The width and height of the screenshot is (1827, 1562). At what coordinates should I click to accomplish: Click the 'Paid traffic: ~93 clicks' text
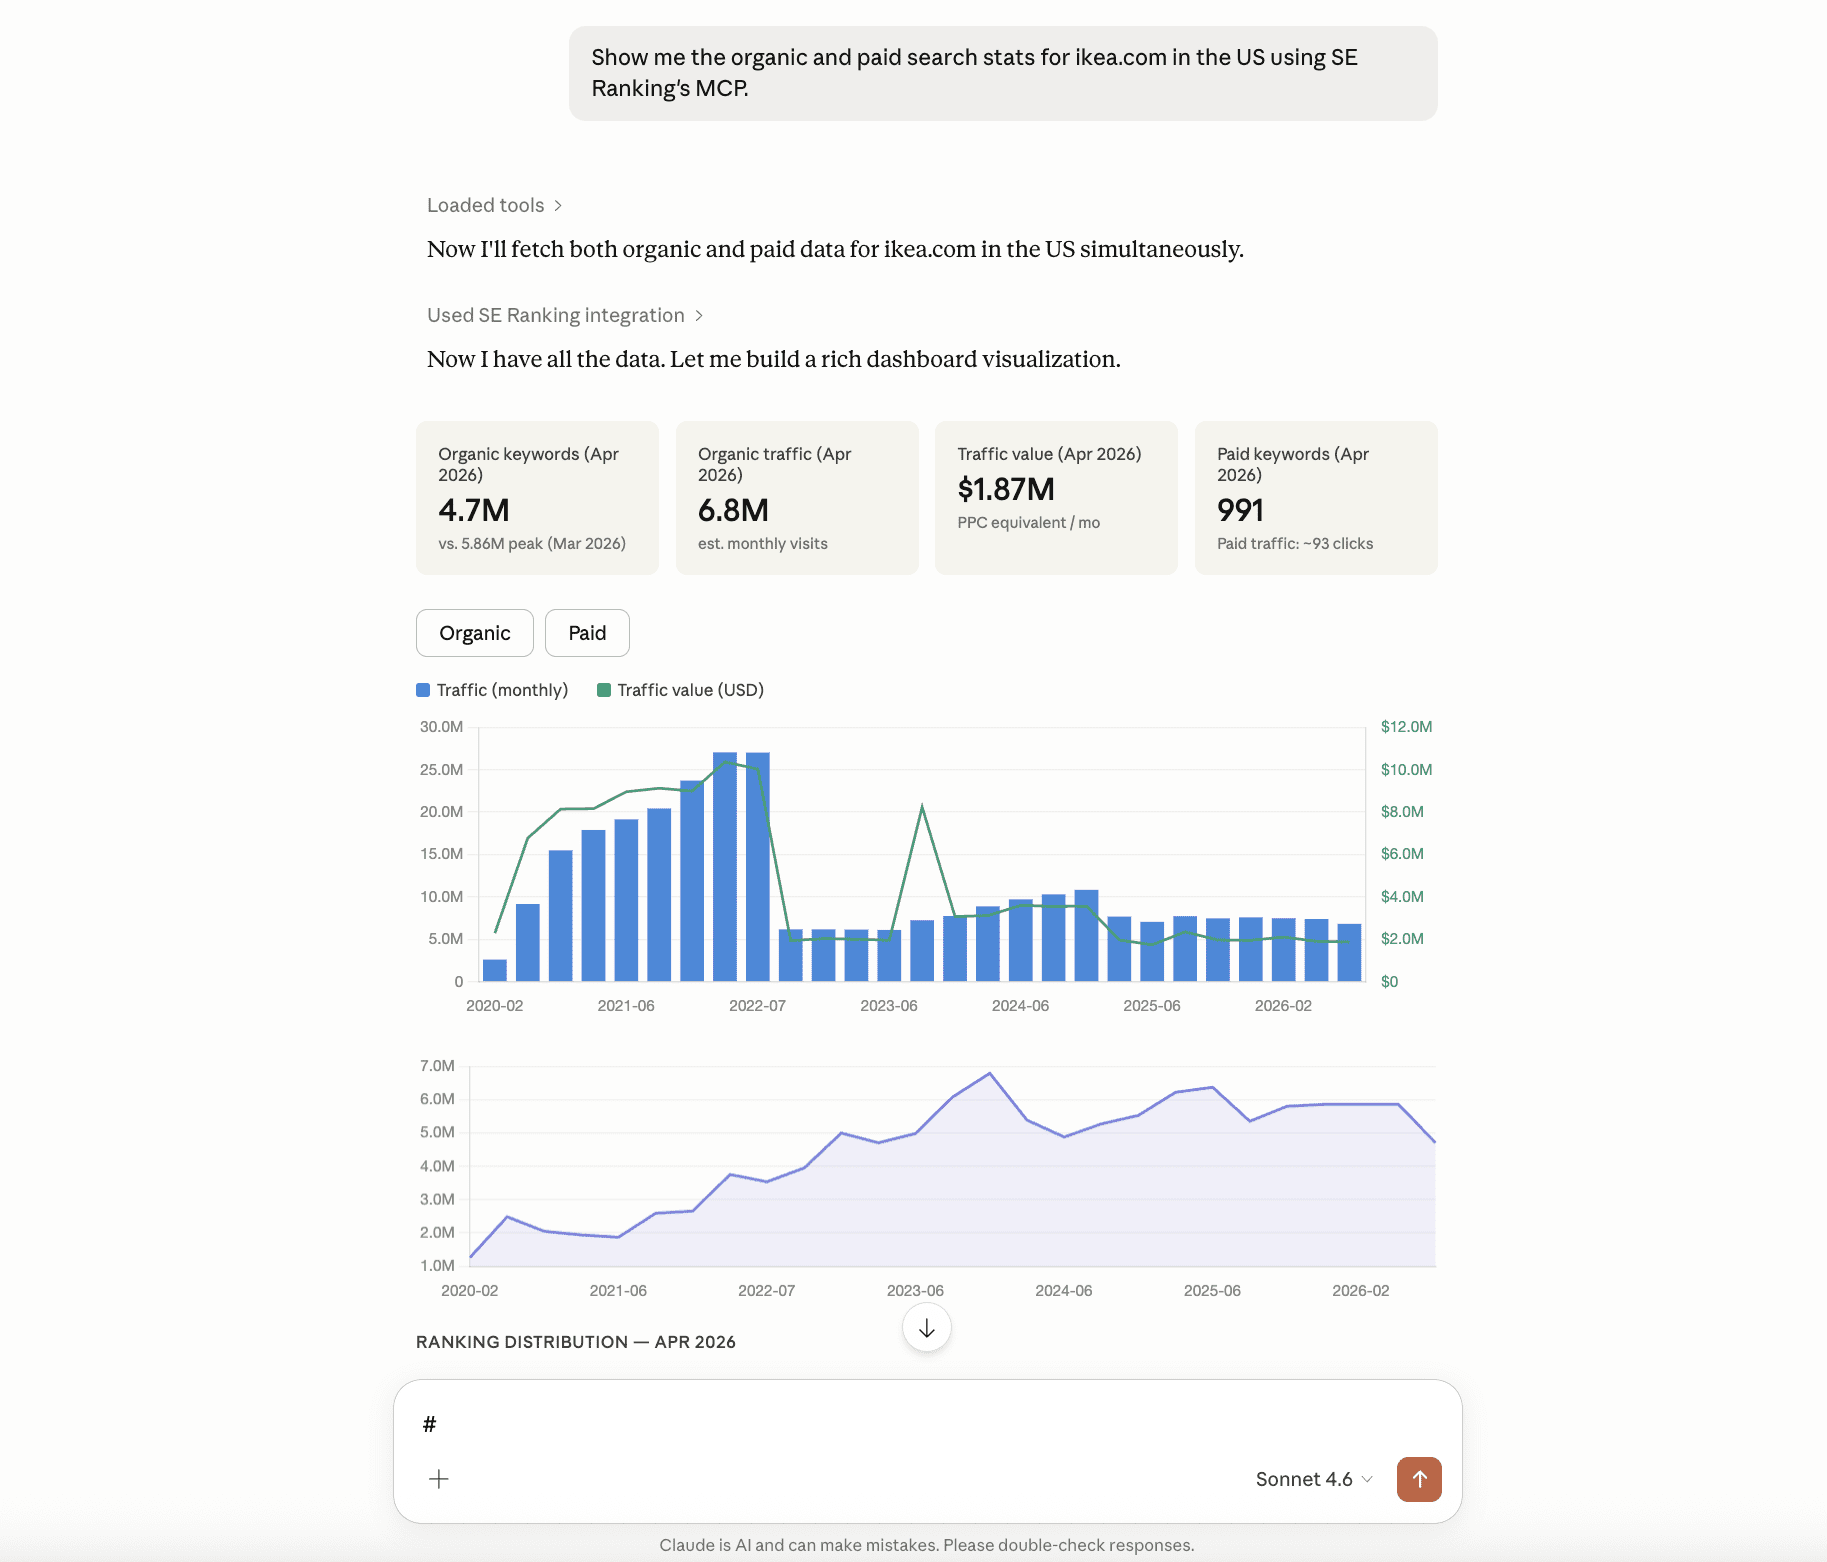point(1295,544)
